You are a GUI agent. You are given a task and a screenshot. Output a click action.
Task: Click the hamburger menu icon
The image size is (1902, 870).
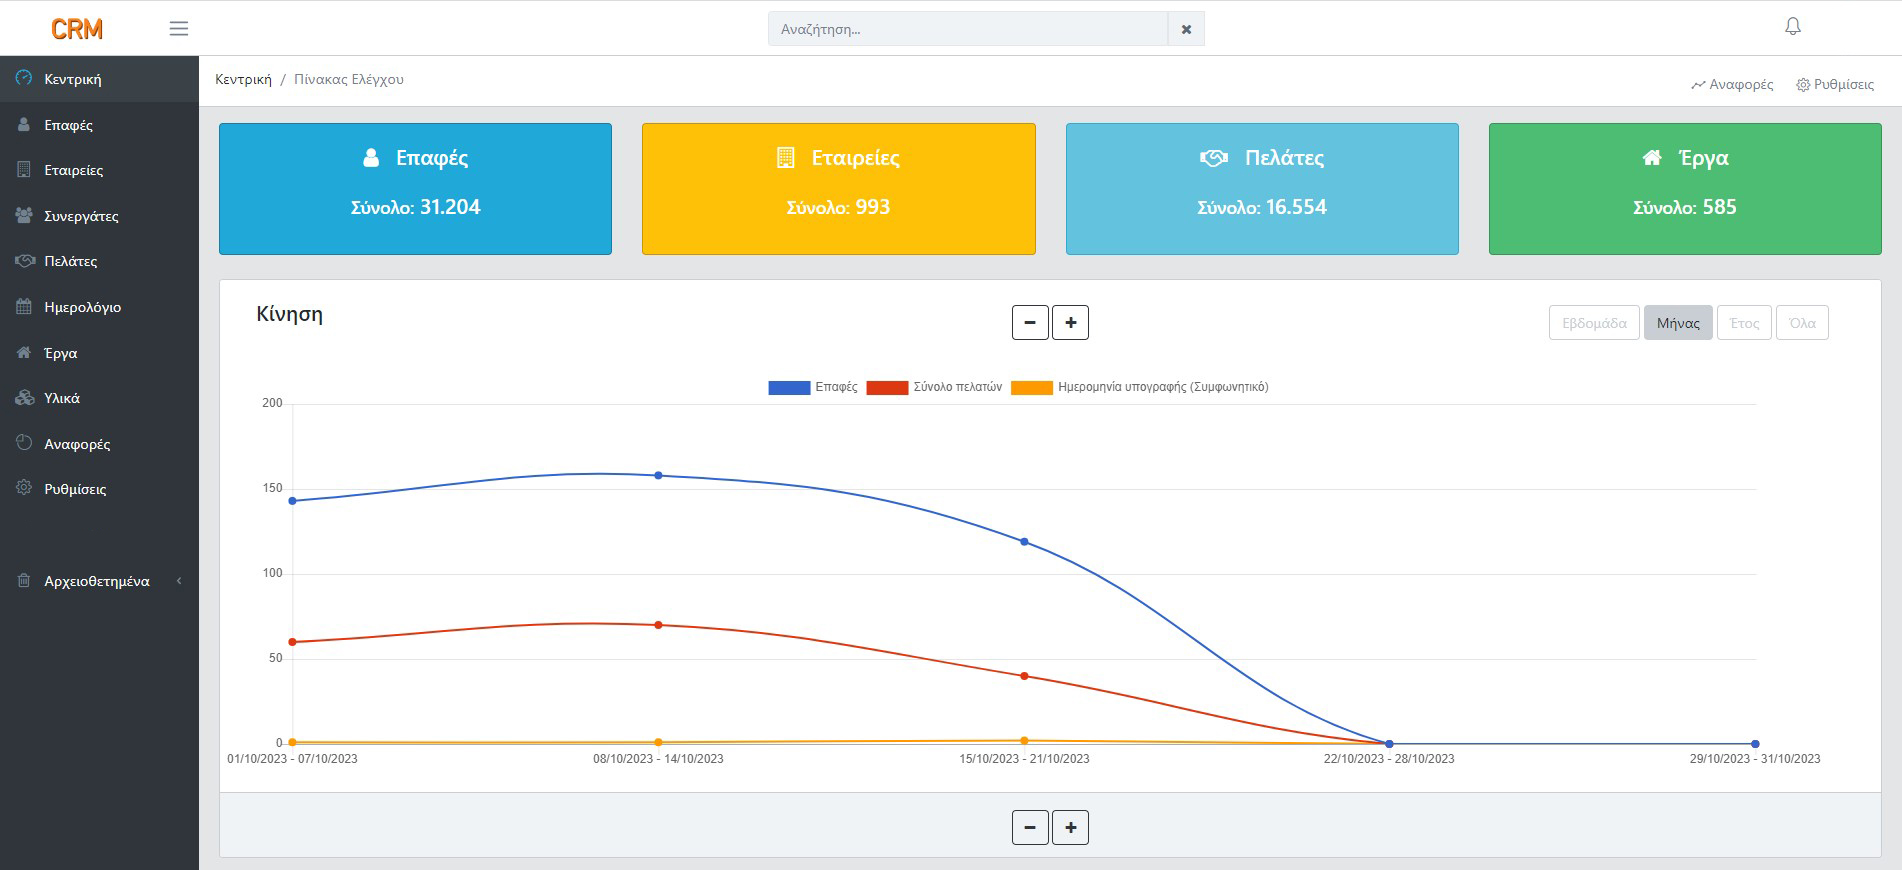(179, 29)
